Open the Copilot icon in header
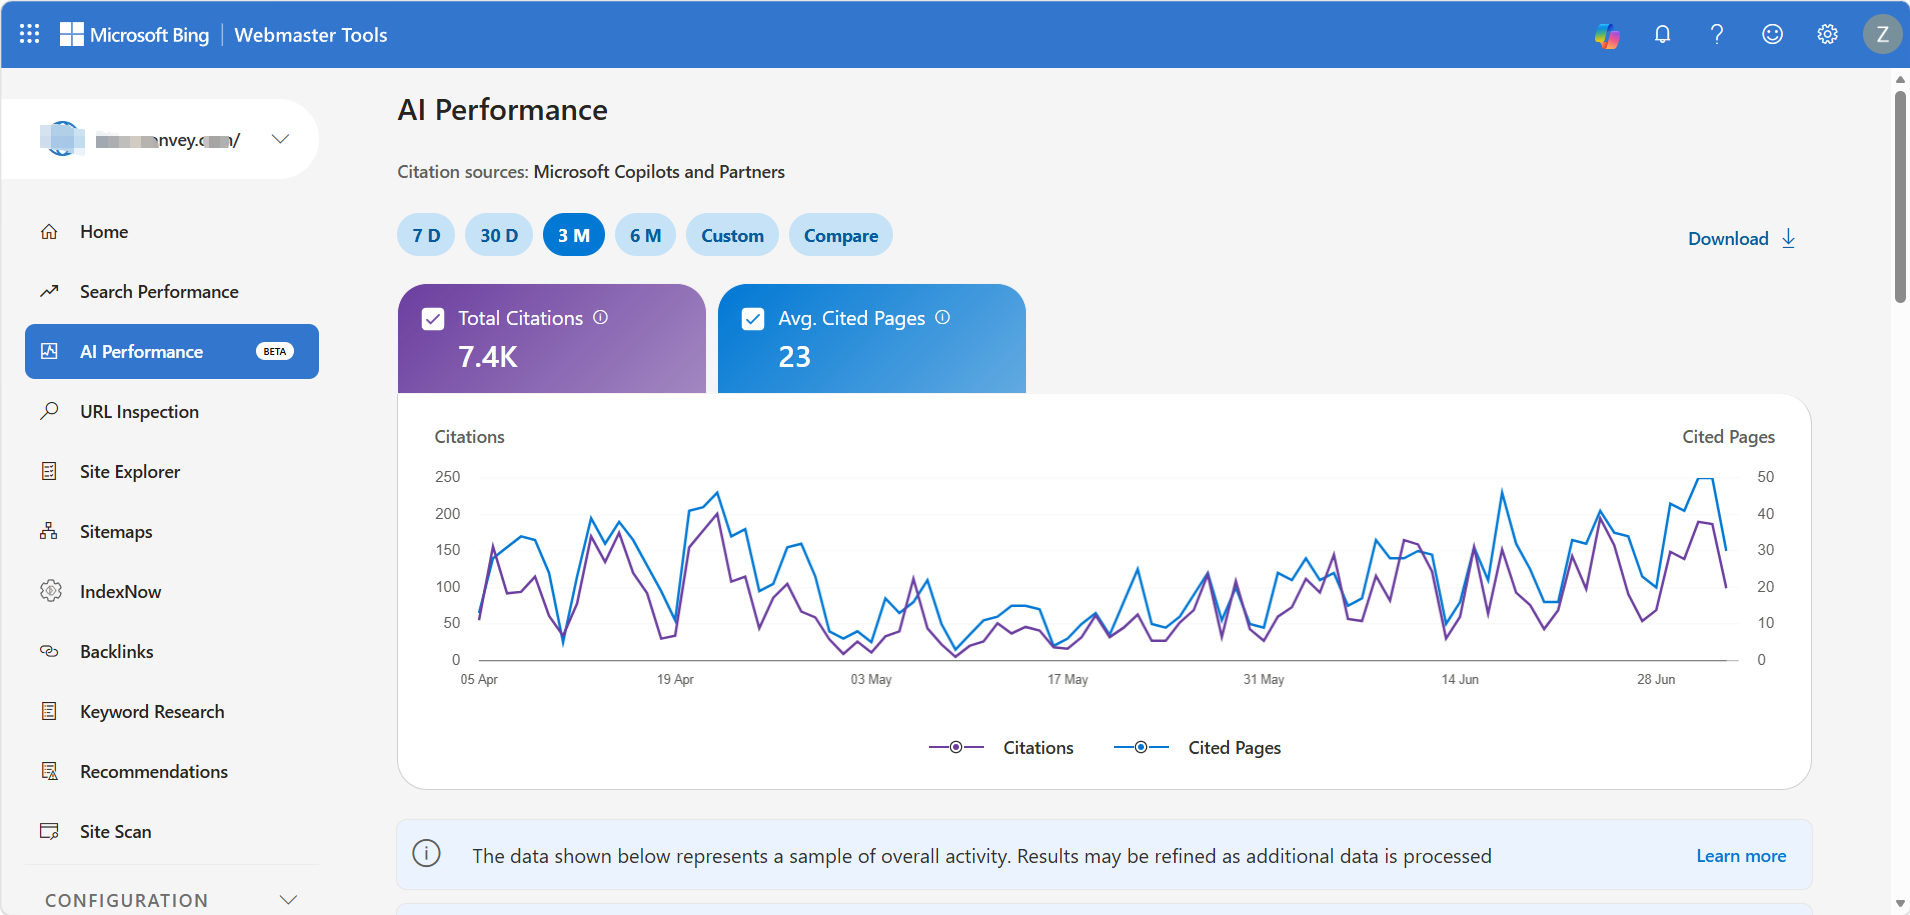 click(1607, 35)
